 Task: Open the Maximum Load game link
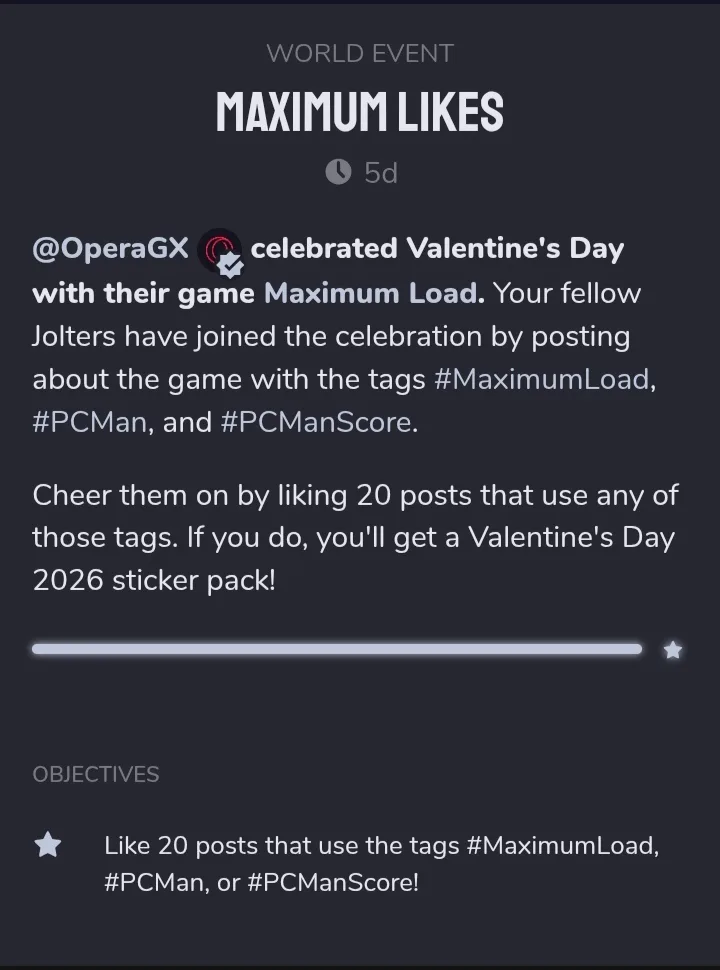(x=370, y=294)
